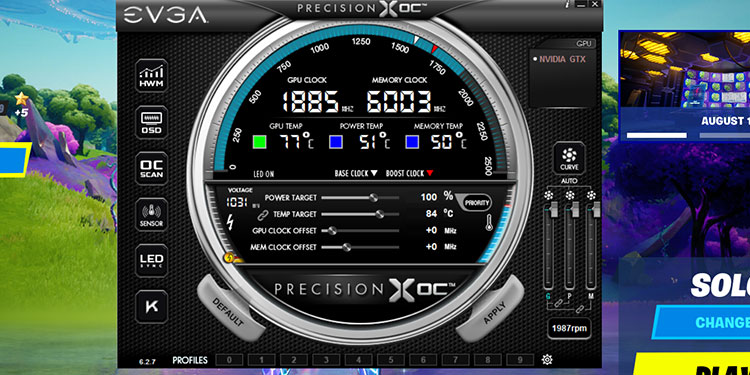Open the SENSOR panel icon
Screen dimensions: 750x375
coord(152,215)
